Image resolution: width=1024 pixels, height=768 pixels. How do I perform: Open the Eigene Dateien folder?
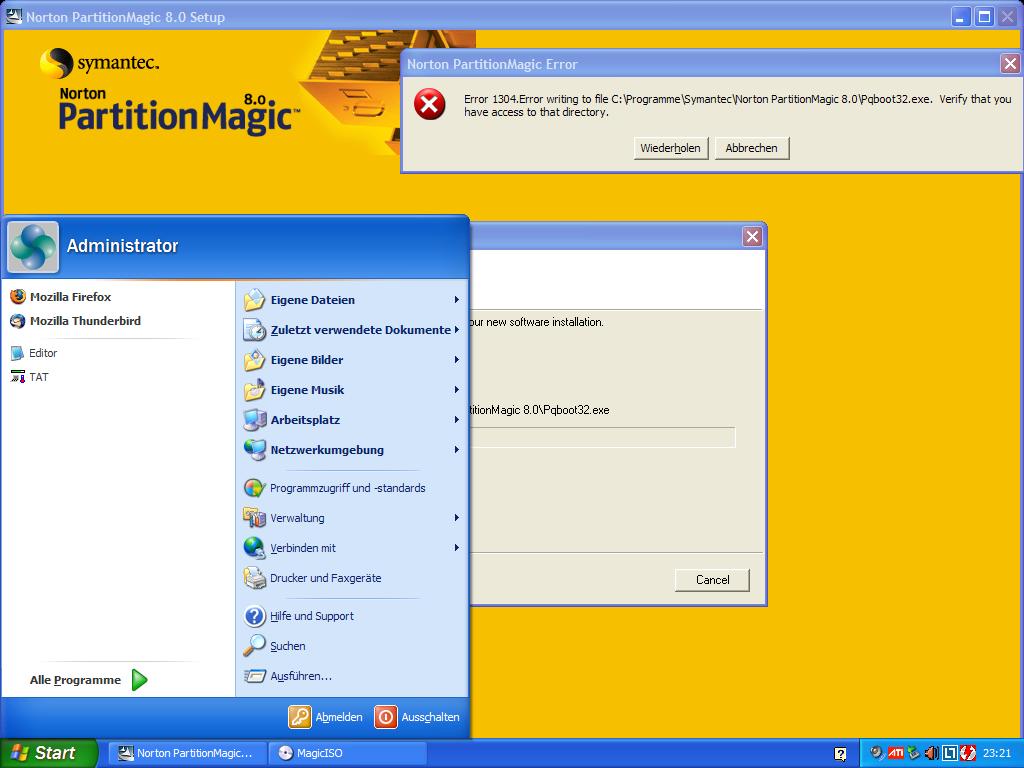pos(352,300)
